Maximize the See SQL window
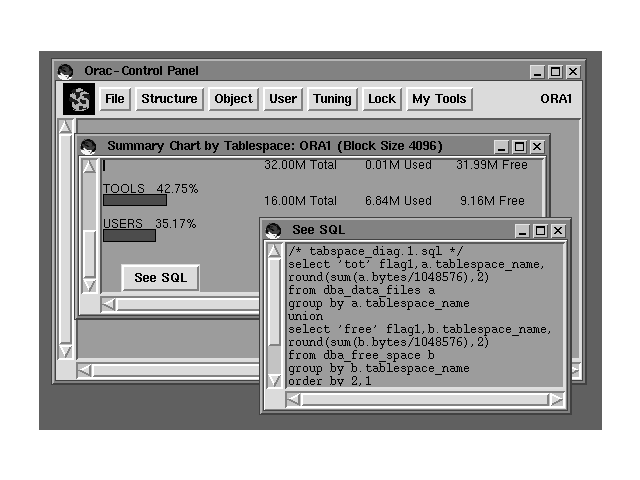The height and width of the screenshot is (480, 640). tap(541, 231)
